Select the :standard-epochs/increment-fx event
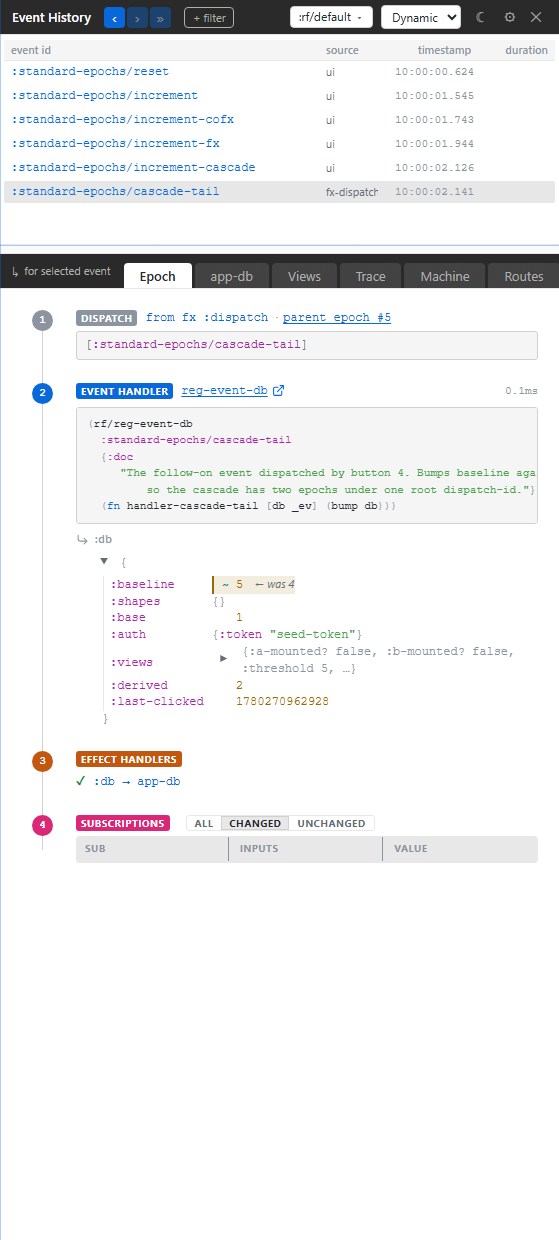The width and height of the screenshot is (559, 1240). [279, 144]
